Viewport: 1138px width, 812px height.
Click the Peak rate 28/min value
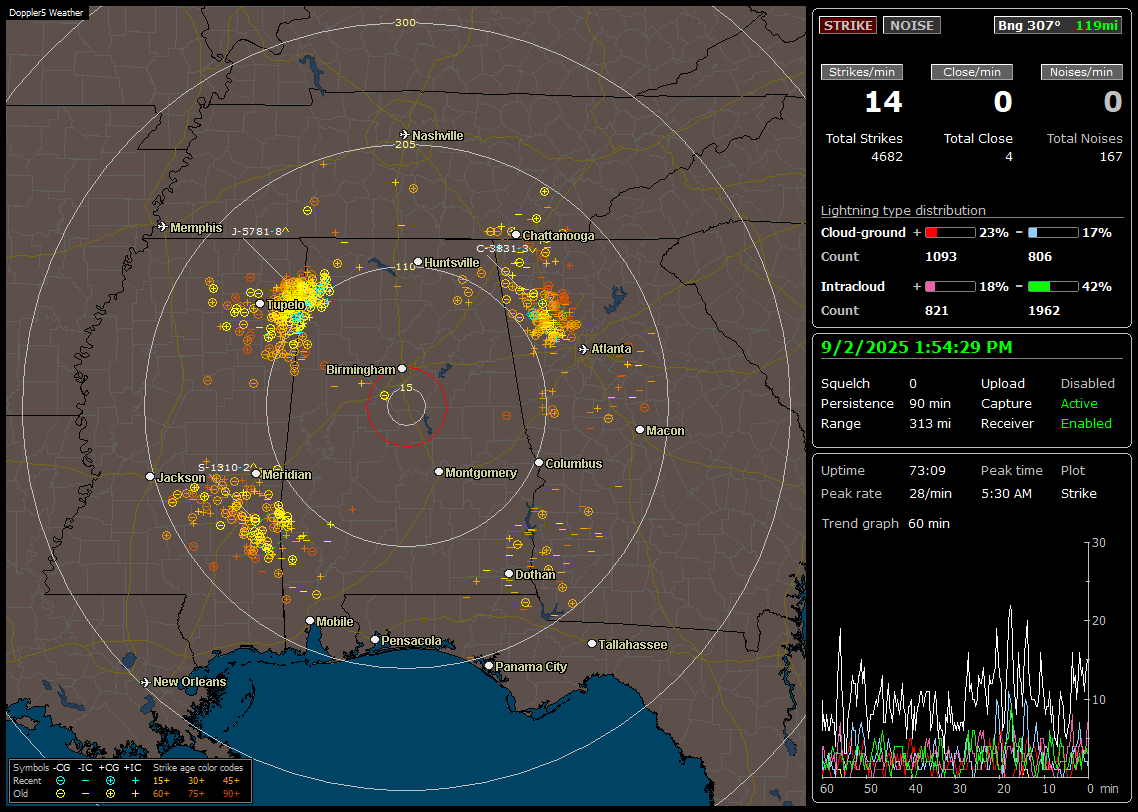(x=931, y=493)
